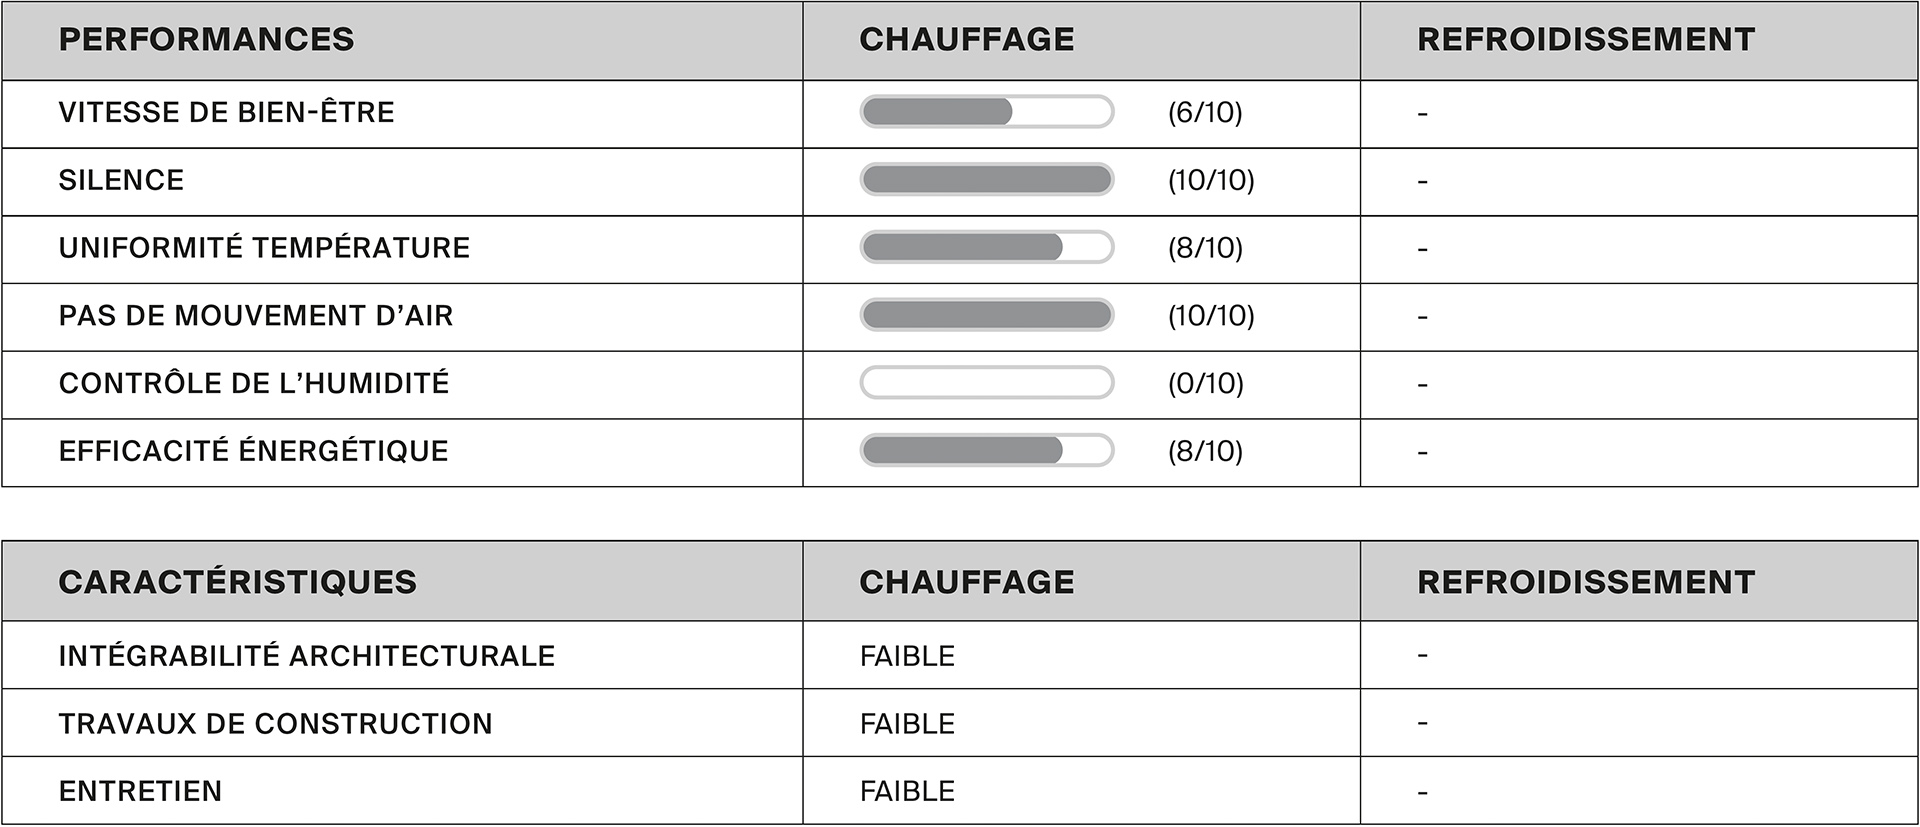This screenshot has height=827, width=1920.
Task: Click the Pas de mouvement d'air bar
Action: point(987,315)
